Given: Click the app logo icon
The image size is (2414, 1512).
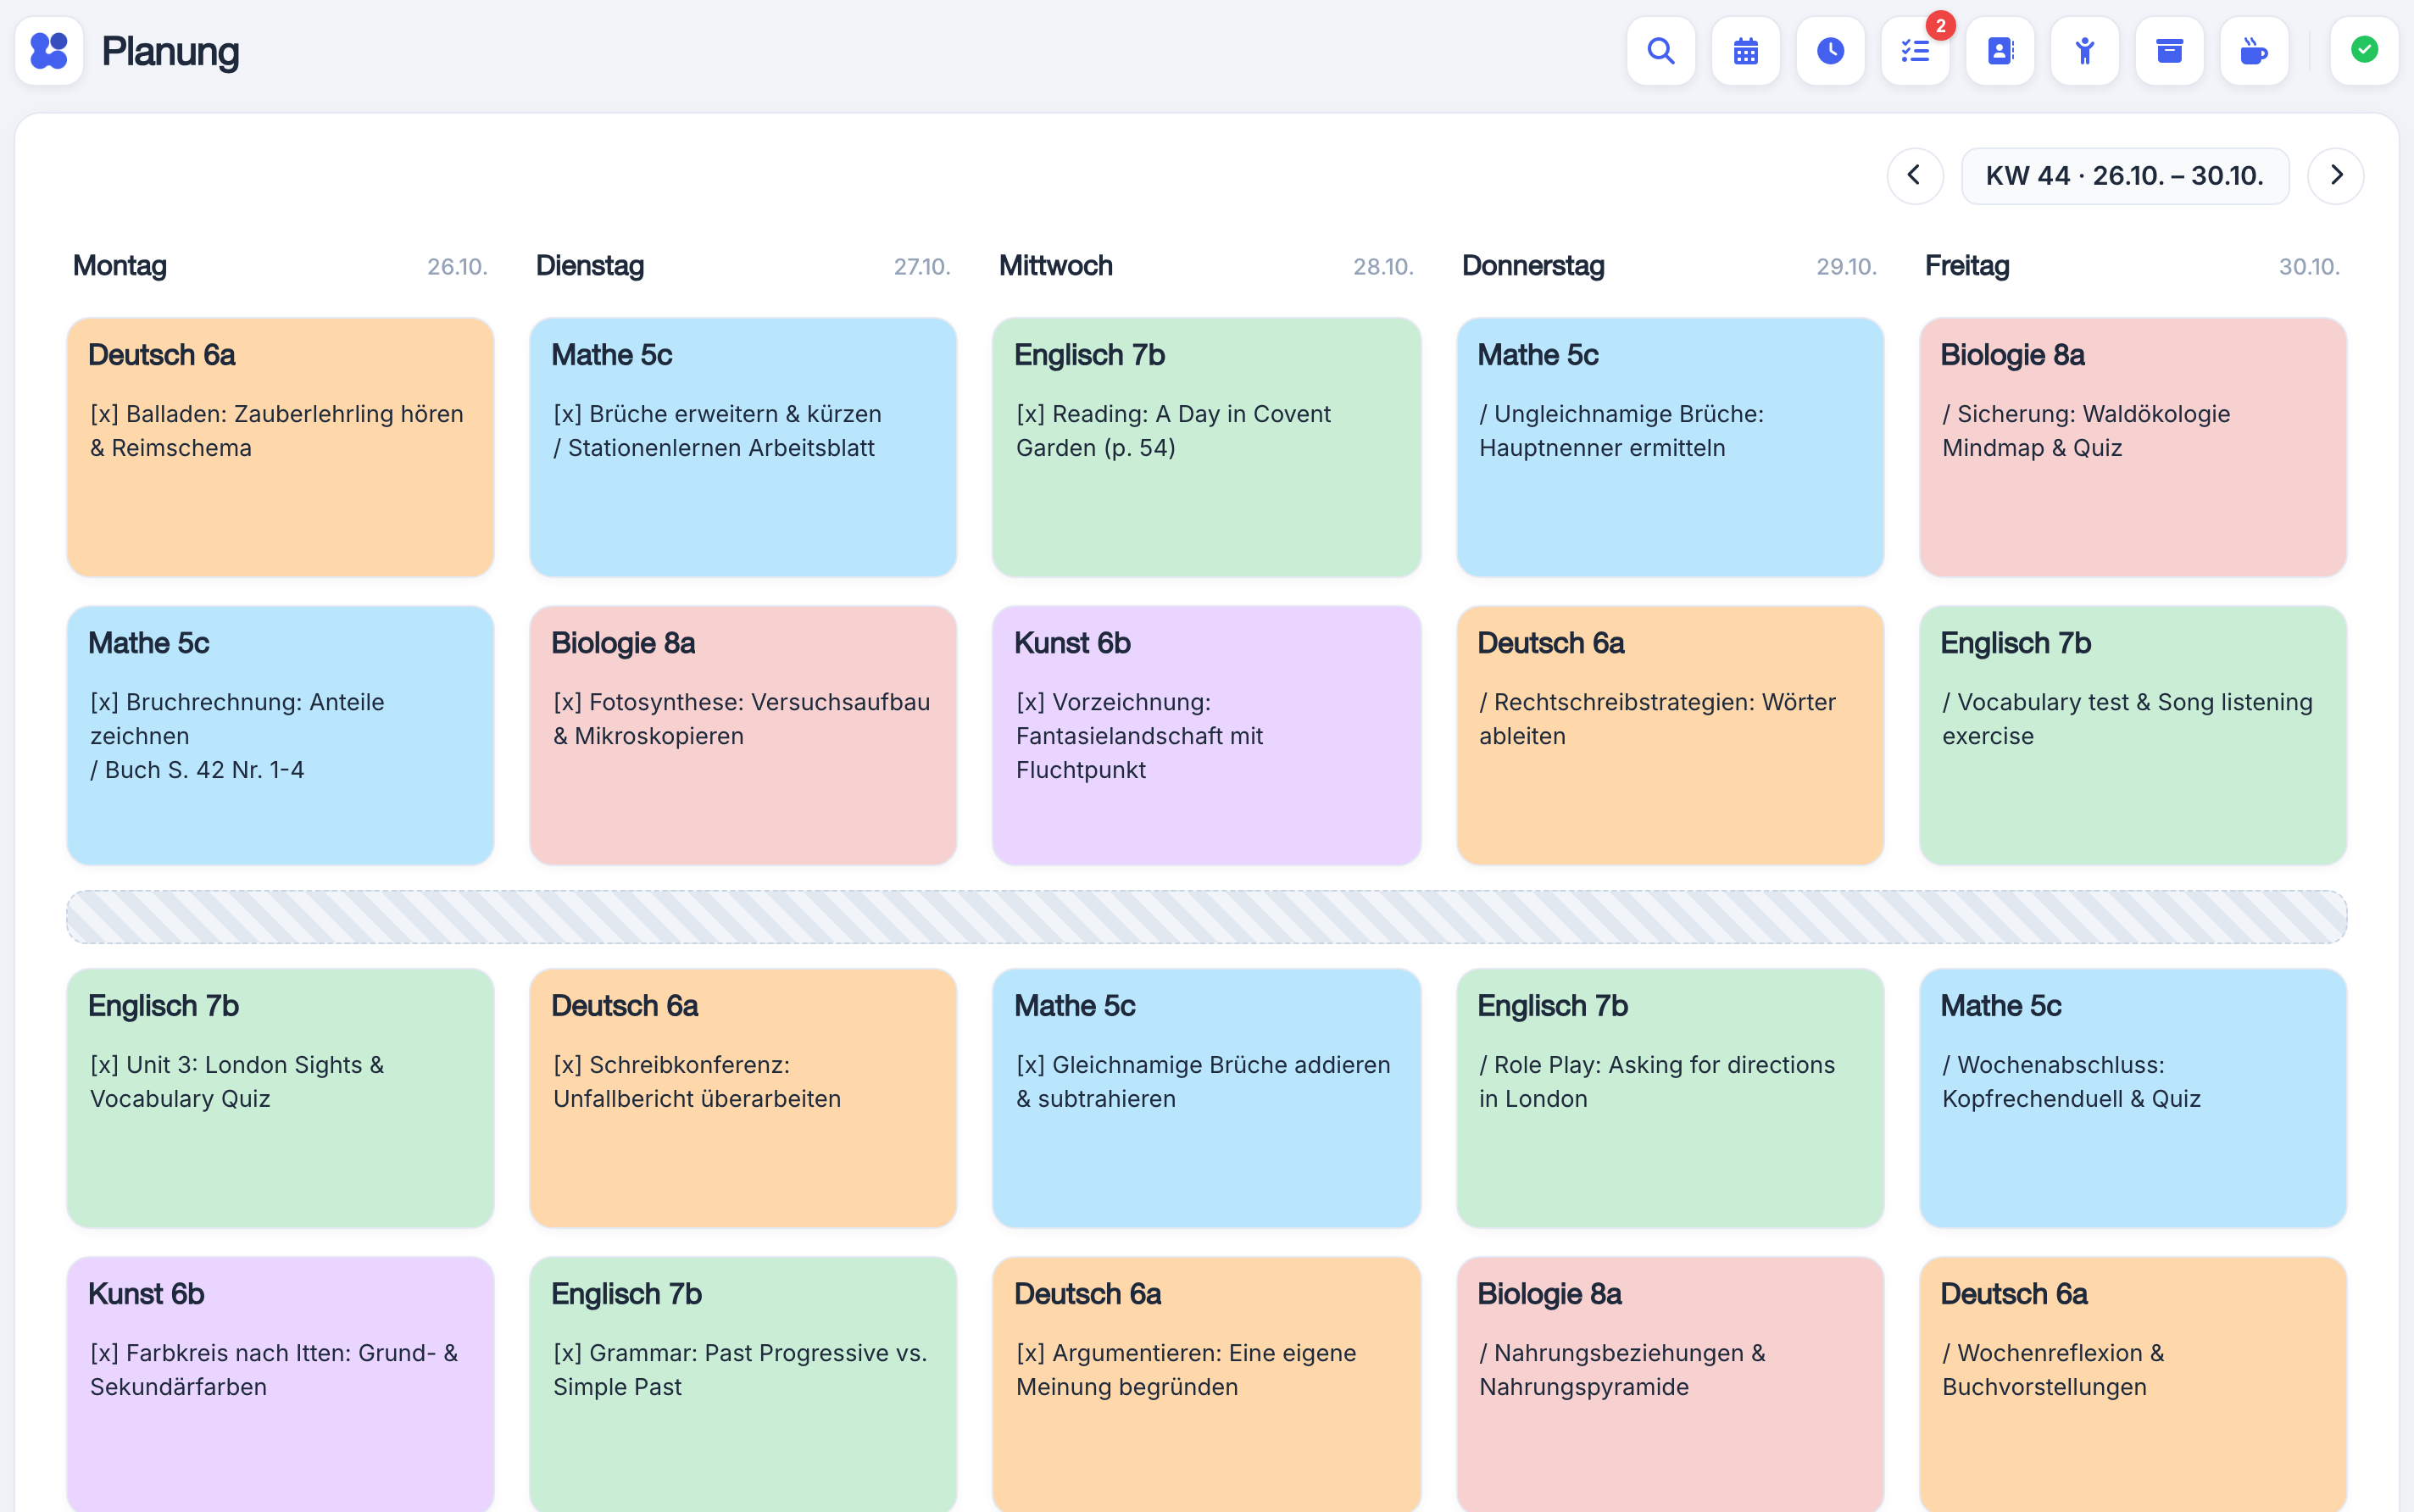Looking at the screenshot, I should (49, 51).
